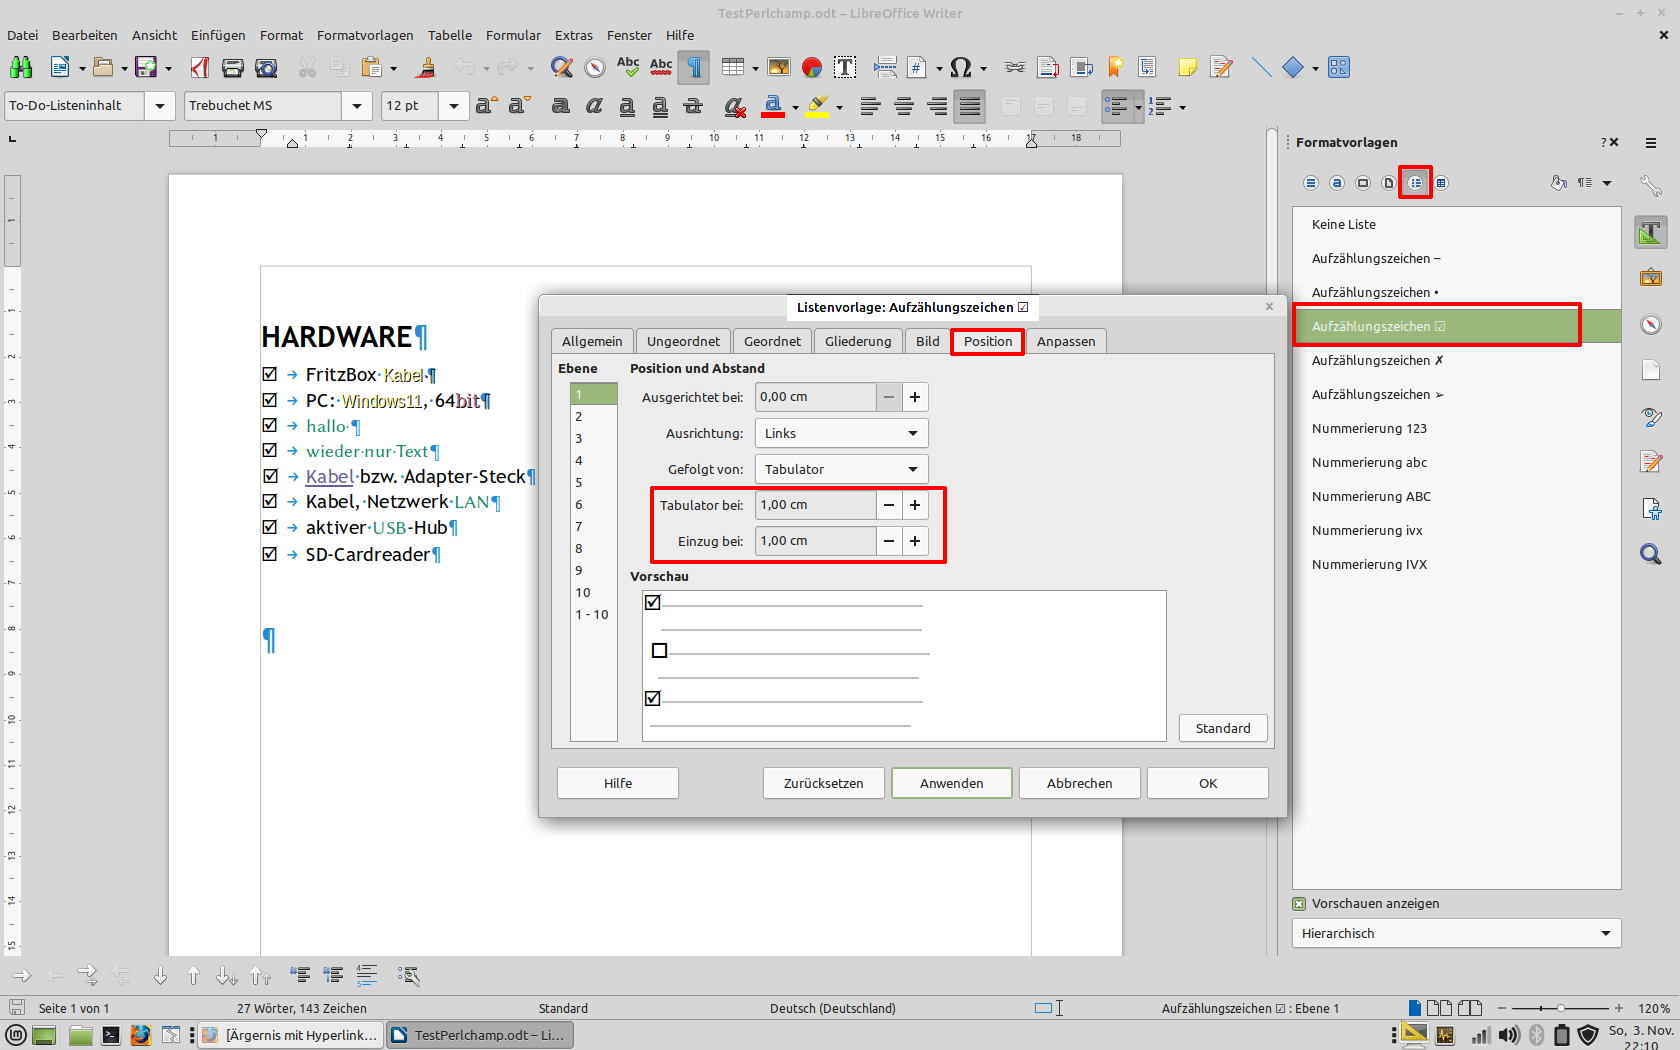
Task: Open Print Preview icon
Action: [x=266, y=67]
